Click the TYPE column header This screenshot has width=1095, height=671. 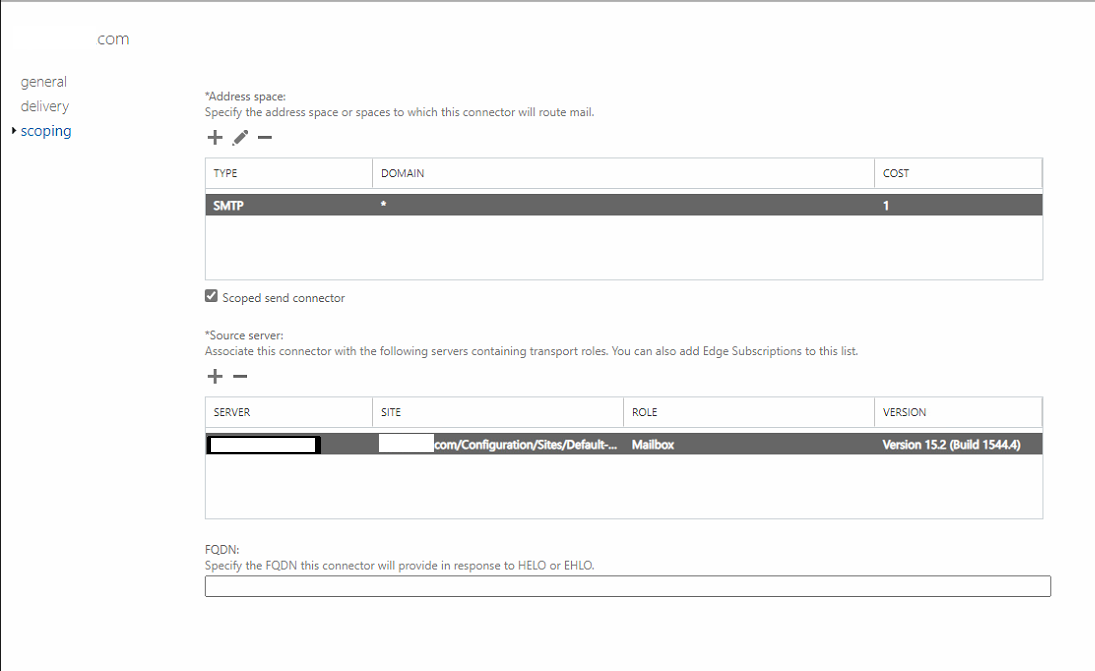tap(224, 172)
